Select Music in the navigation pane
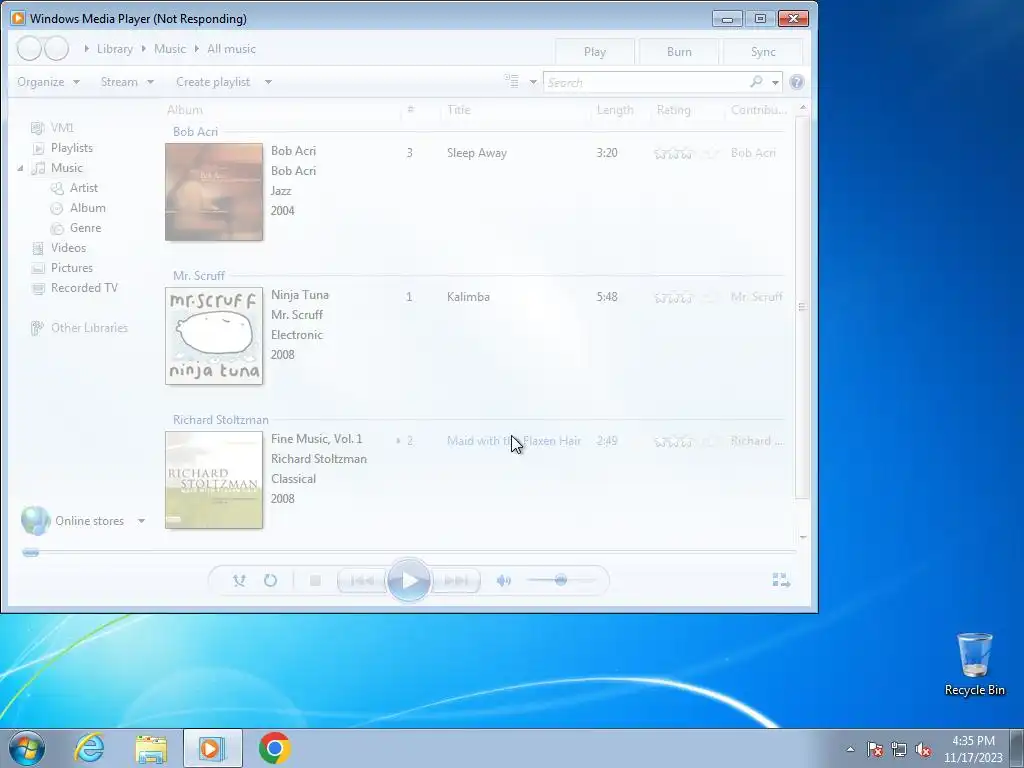 click(67, 168)
